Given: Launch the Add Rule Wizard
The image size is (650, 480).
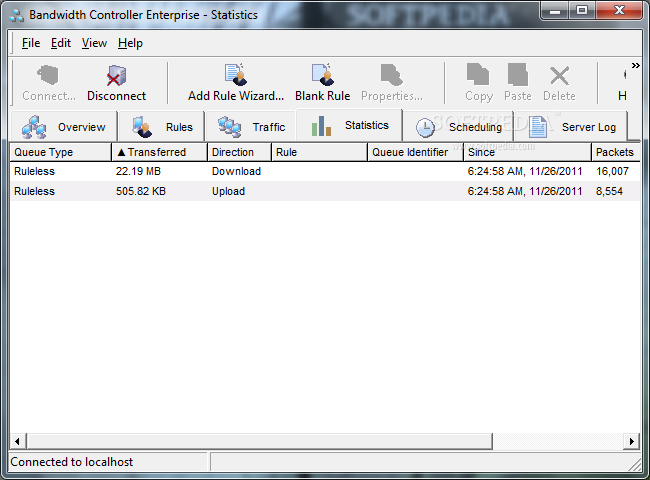Looking at the screenshot, I should pos(236,83).
